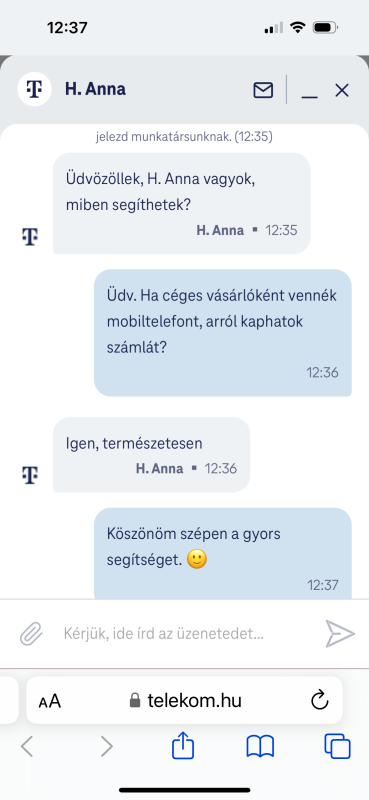Tap the telekom.hu address bar
Image resolution: width=369 pixels, height=800 pixels.
184,700
